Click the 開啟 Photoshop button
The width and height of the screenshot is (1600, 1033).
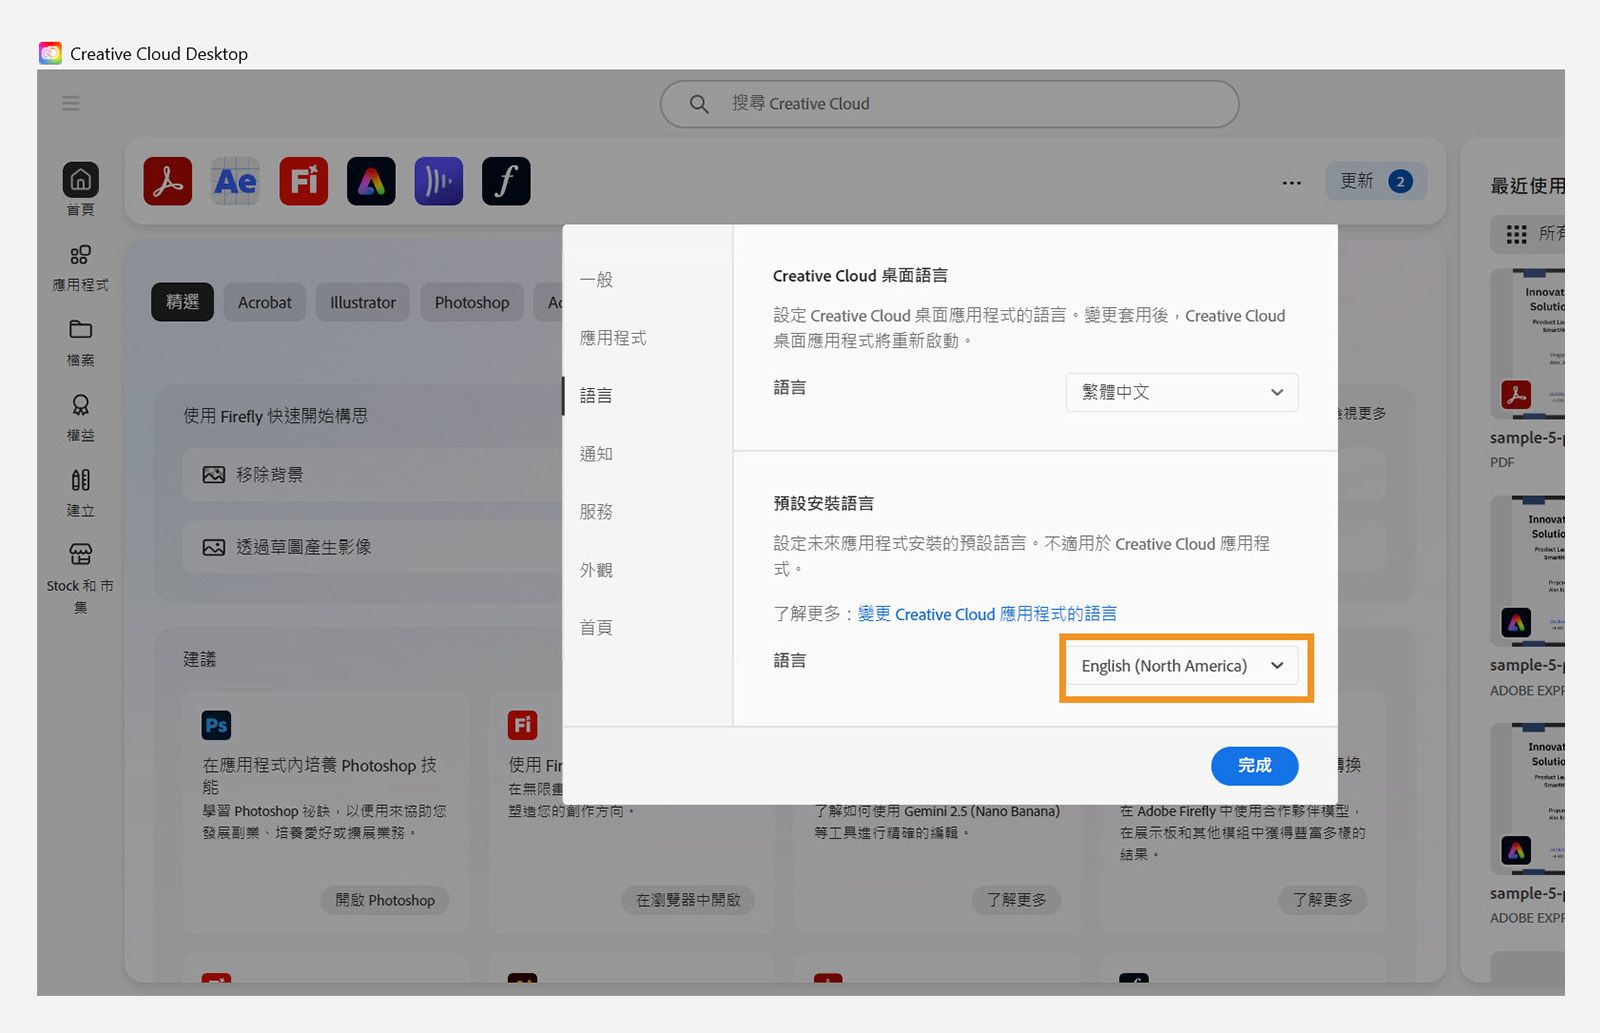pos(385,900)
